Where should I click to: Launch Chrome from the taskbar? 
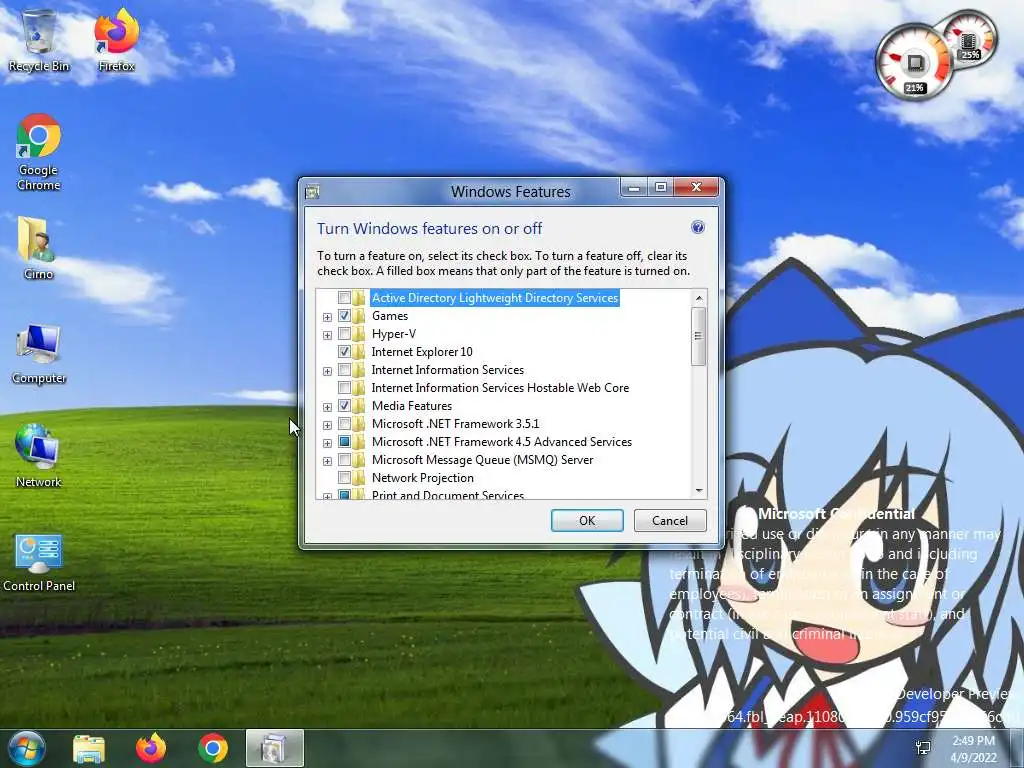[213, 748]
